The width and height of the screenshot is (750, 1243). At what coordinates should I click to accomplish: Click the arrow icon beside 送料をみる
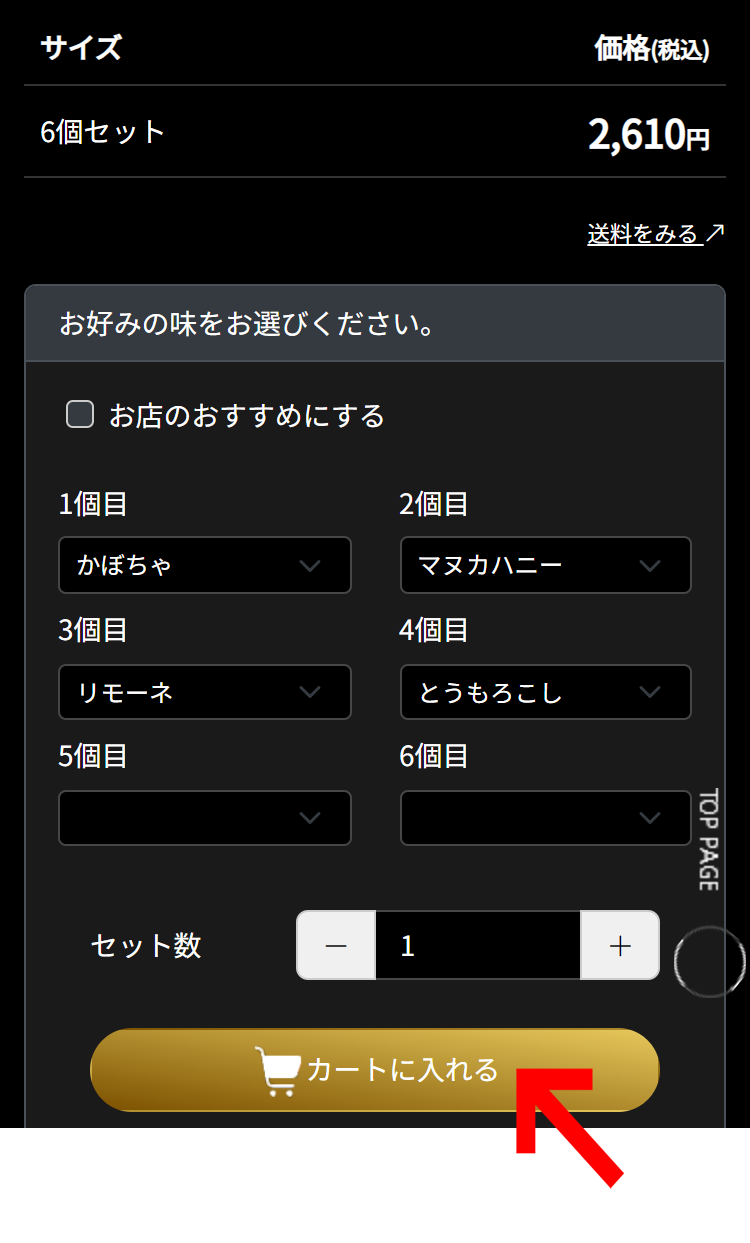pos(714,233)
